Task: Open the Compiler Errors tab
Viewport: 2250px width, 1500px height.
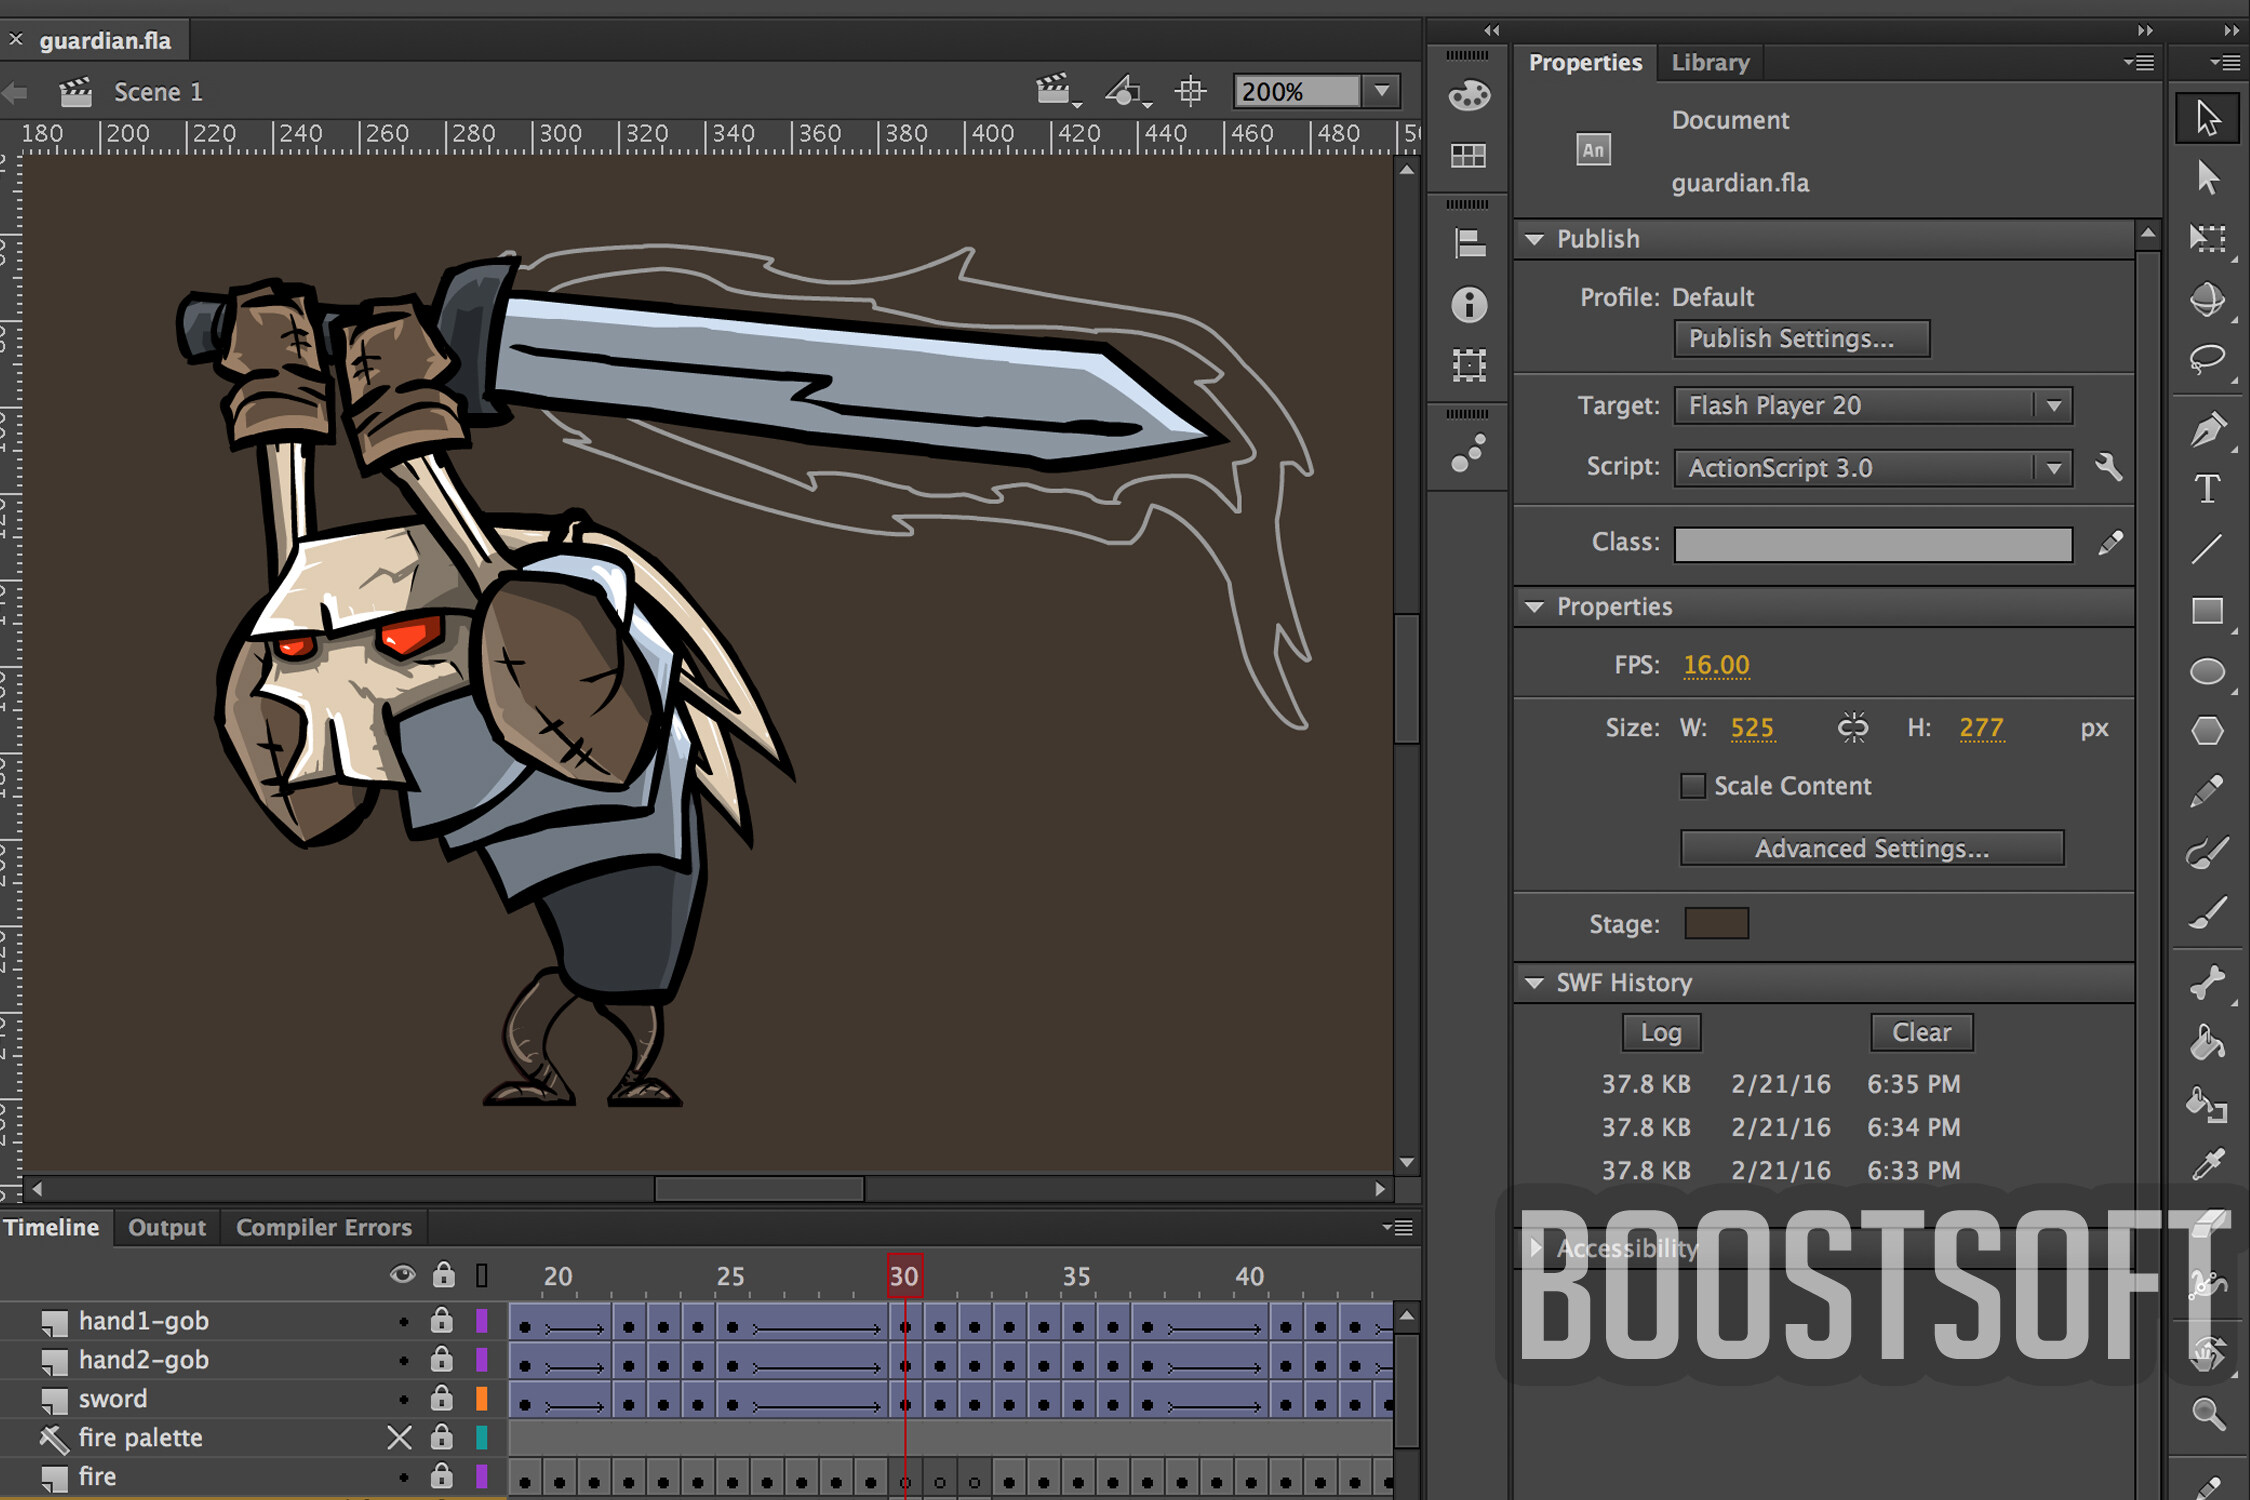Action: [323, 1227]
